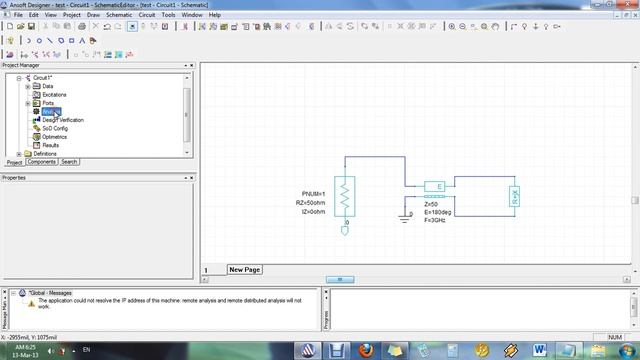Activate the pan hand tool
Viewport: 640px width, 360px height.
pyautogui.click(x=495, y=27)
